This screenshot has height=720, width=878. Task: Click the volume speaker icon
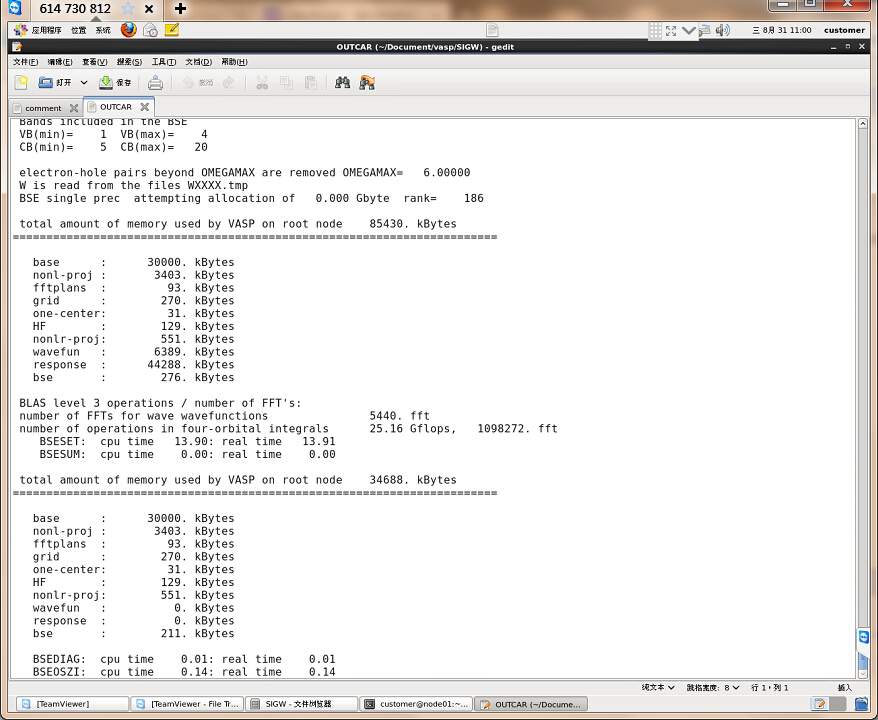[x=722, y=30]
